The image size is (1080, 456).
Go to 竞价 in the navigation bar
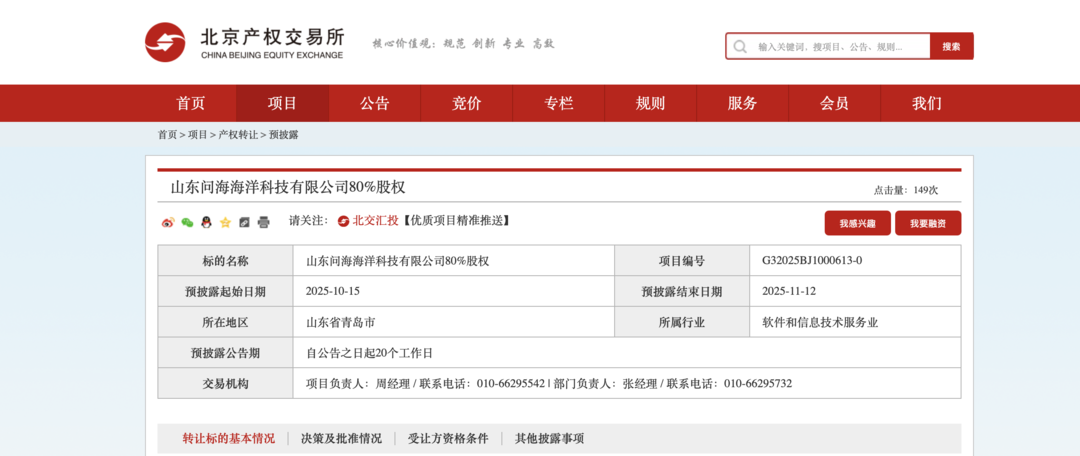point(467,103)
